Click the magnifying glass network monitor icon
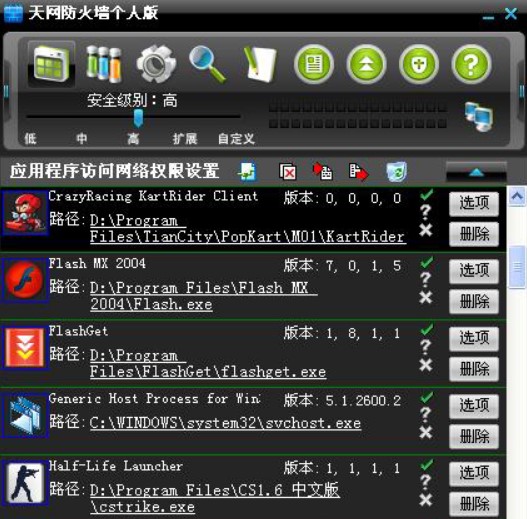This screenshot has height=519, width=527. 207,65
